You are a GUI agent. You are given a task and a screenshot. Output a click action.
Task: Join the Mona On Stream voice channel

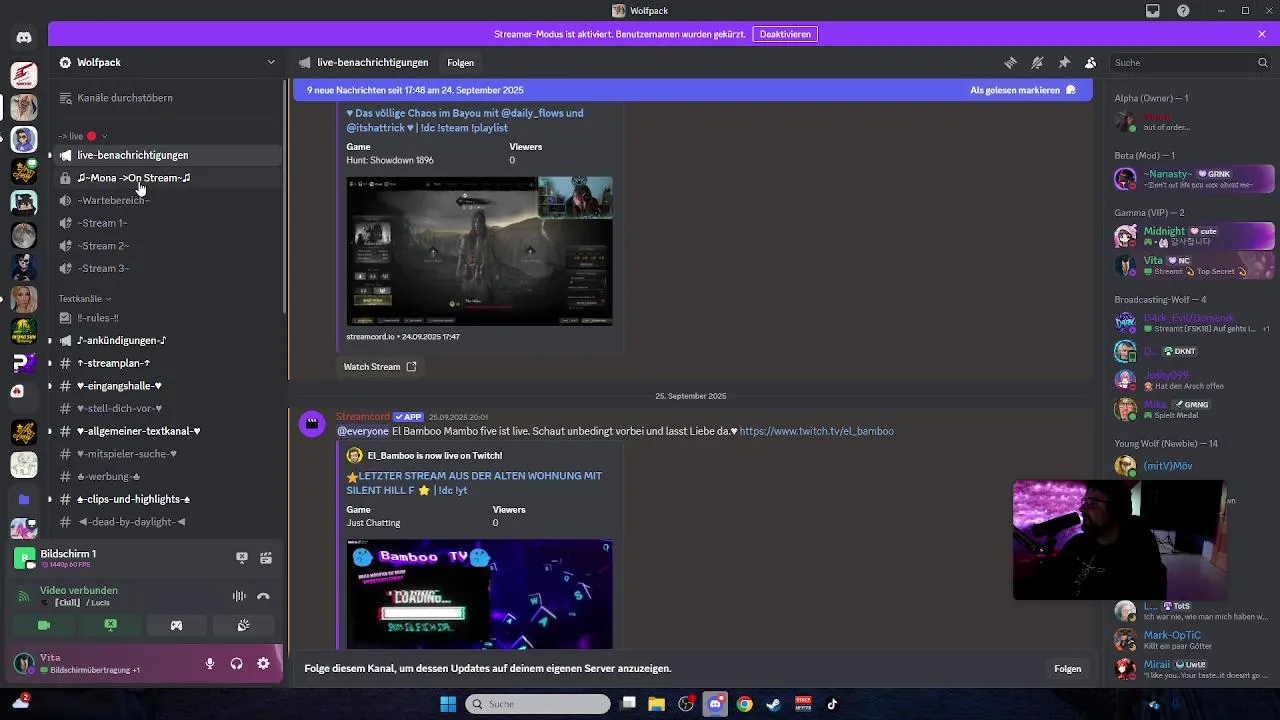(x=167, y=178)
